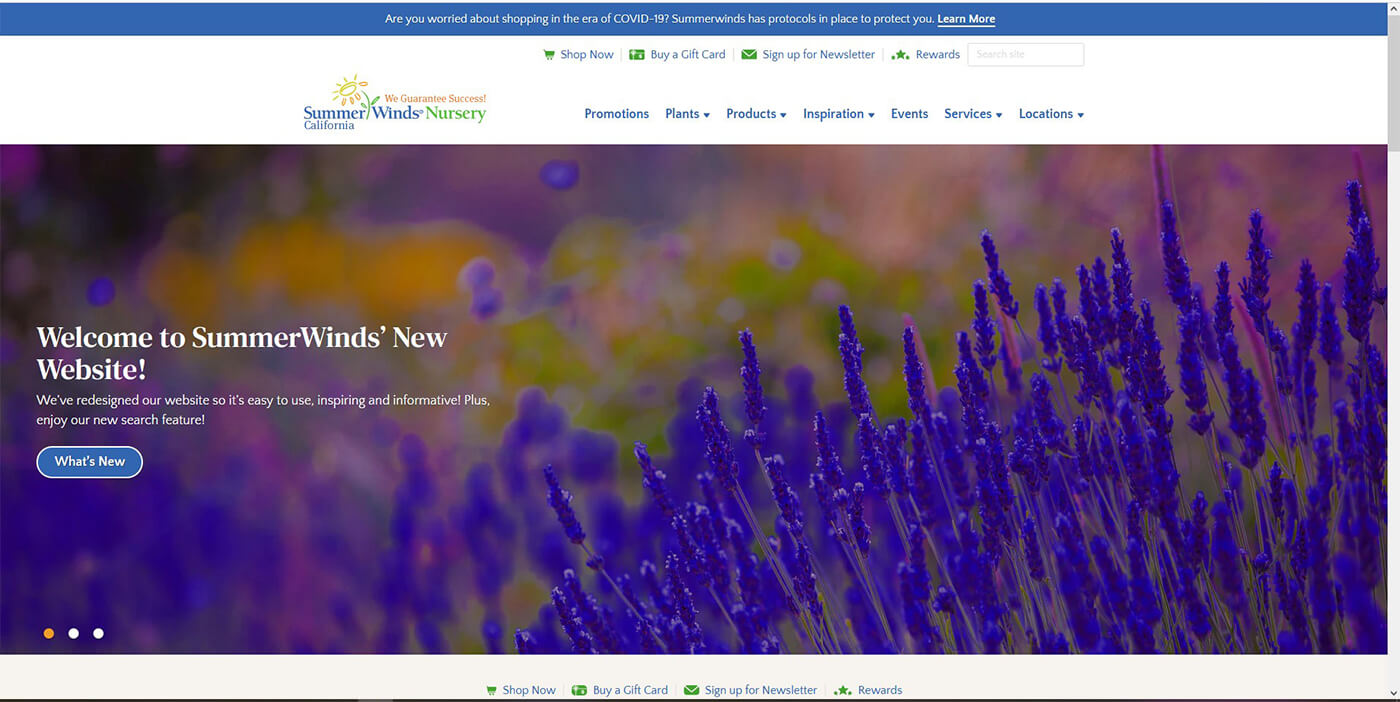Expand the Services dropdown menu

point(973,114)
